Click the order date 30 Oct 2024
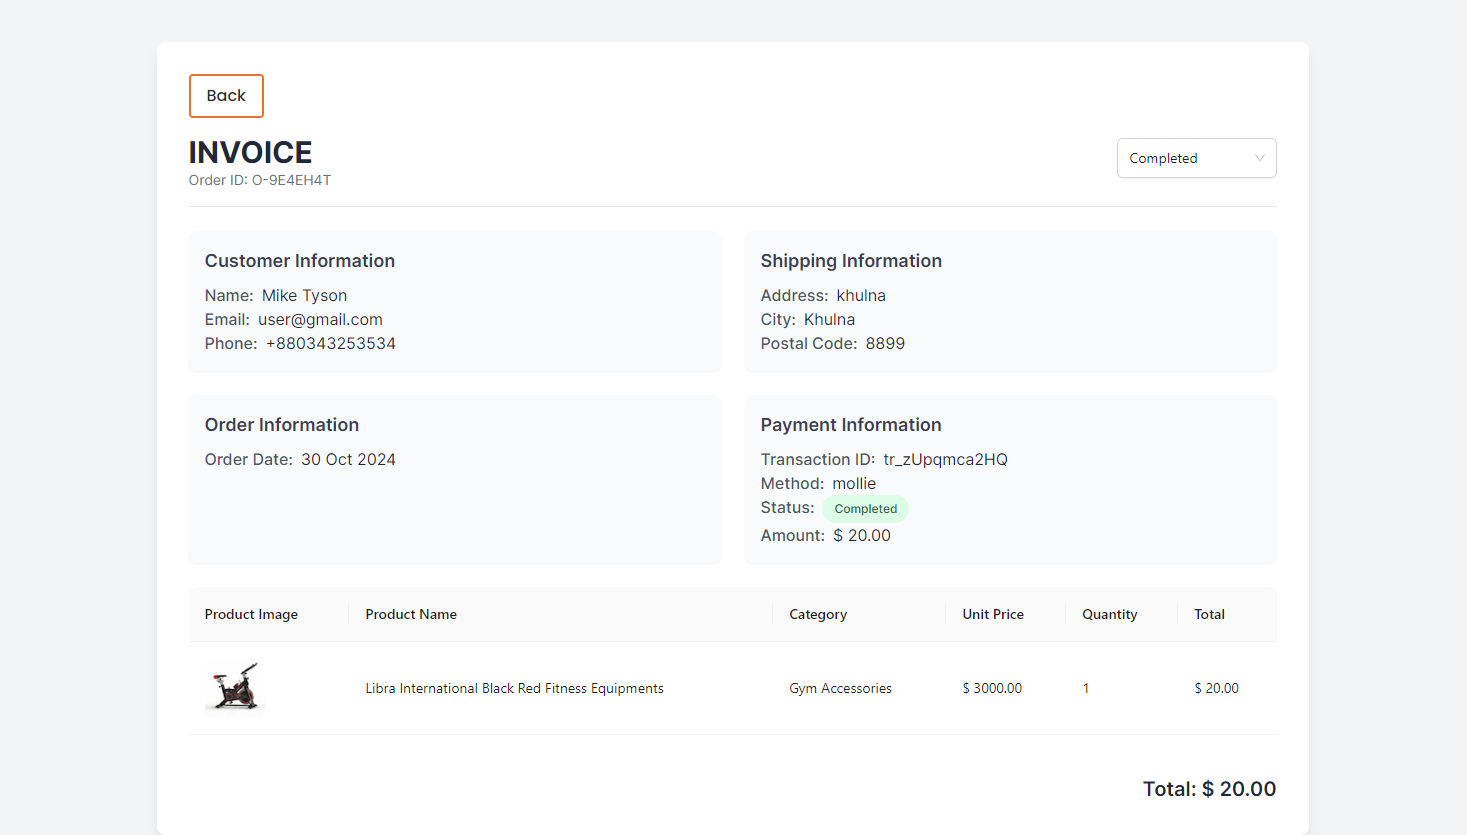Screen dimensions: 1467x835 (x=348, y=460)
